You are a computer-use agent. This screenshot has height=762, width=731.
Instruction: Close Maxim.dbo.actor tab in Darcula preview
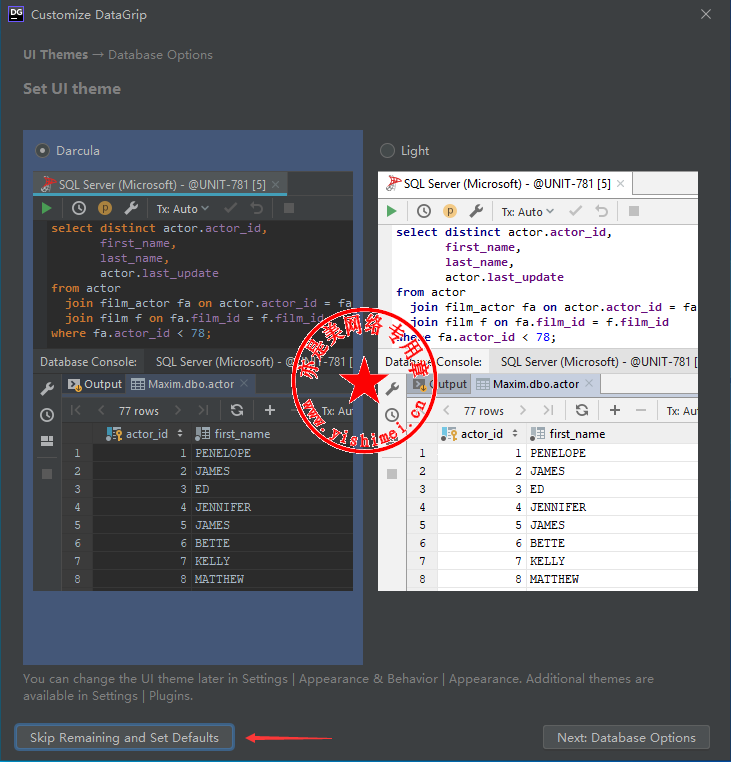[244, 383]
